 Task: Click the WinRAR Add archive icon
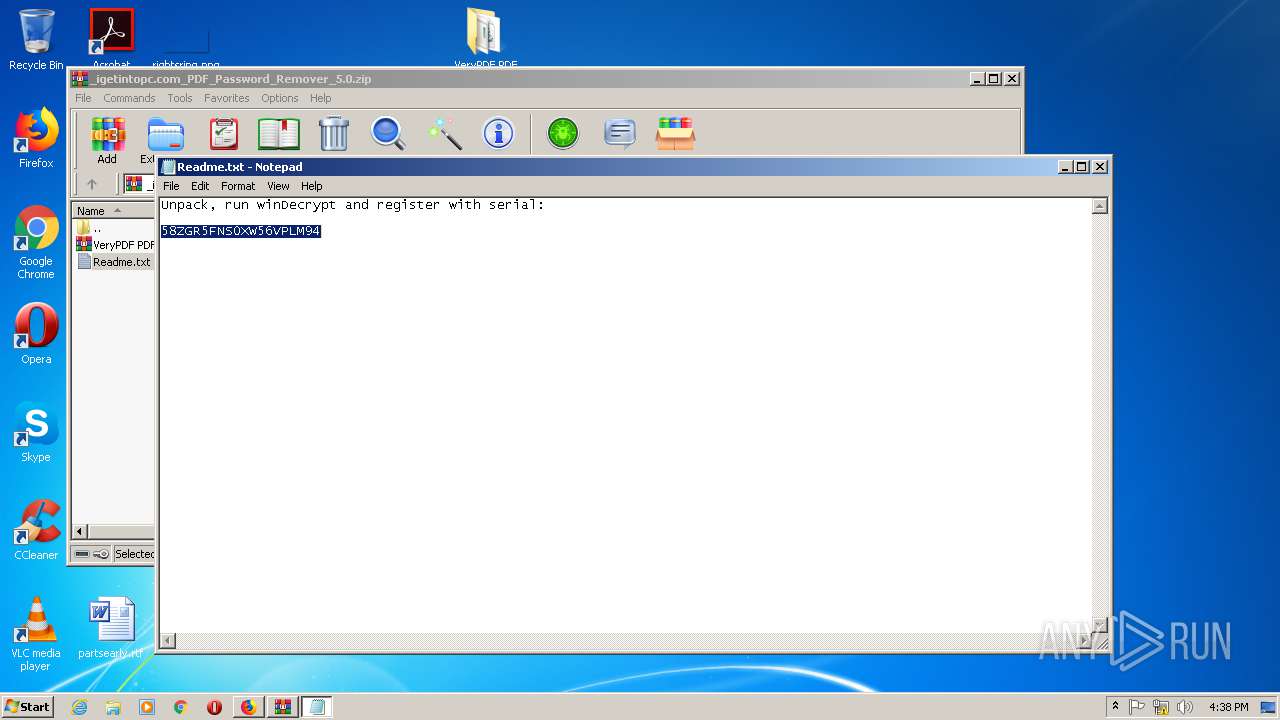tap(108, 133)
